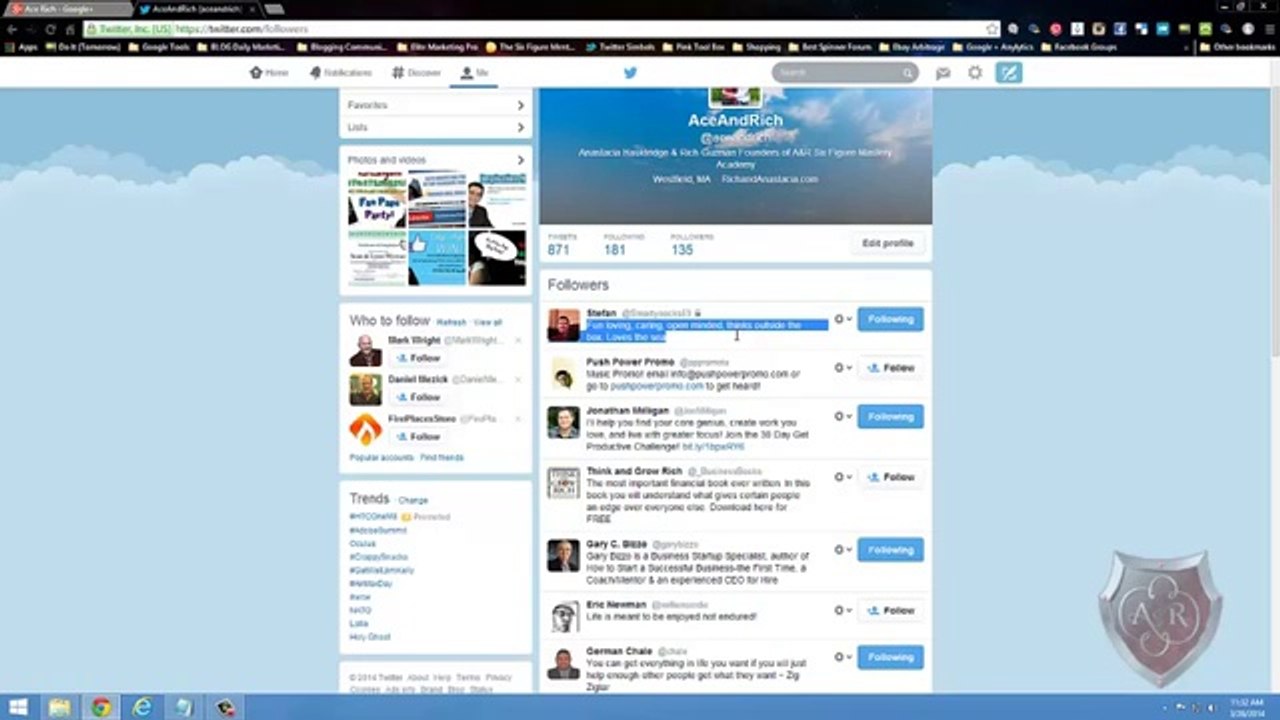Image resolution: width=1280 pixels, height=720 pixels.
Task: Open Apps bookmarks shortcut
Action: pyautogui.click(x=22, y=47)
